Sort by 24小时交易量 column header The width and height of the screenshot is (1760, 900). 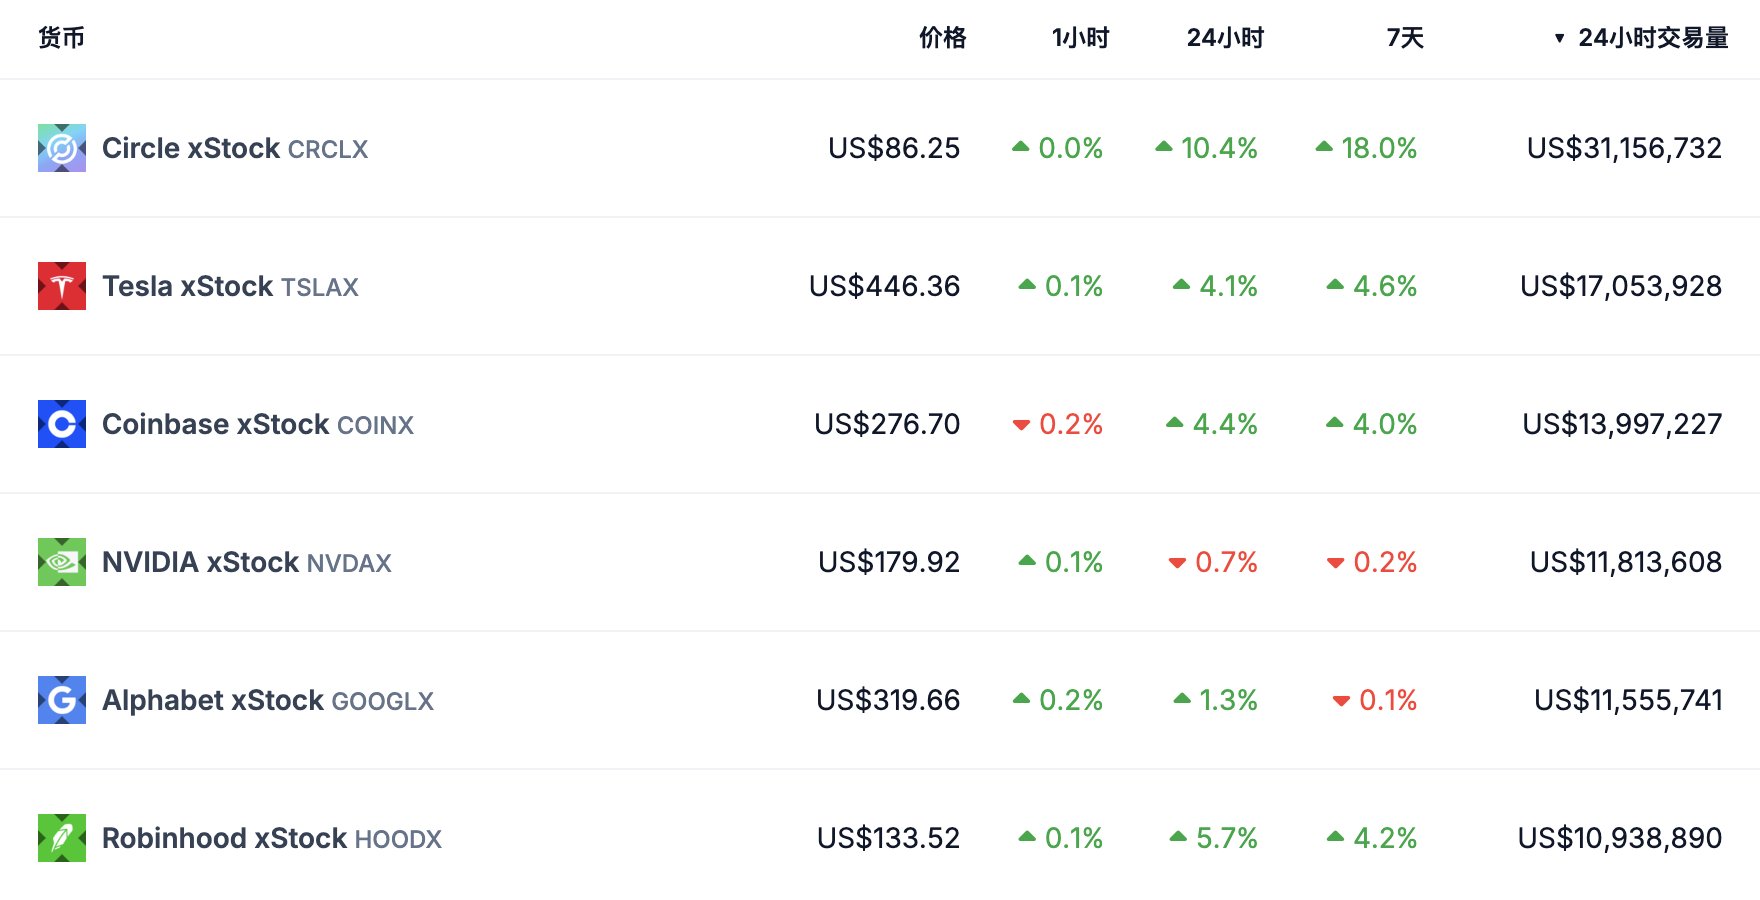coord(1652,38)
